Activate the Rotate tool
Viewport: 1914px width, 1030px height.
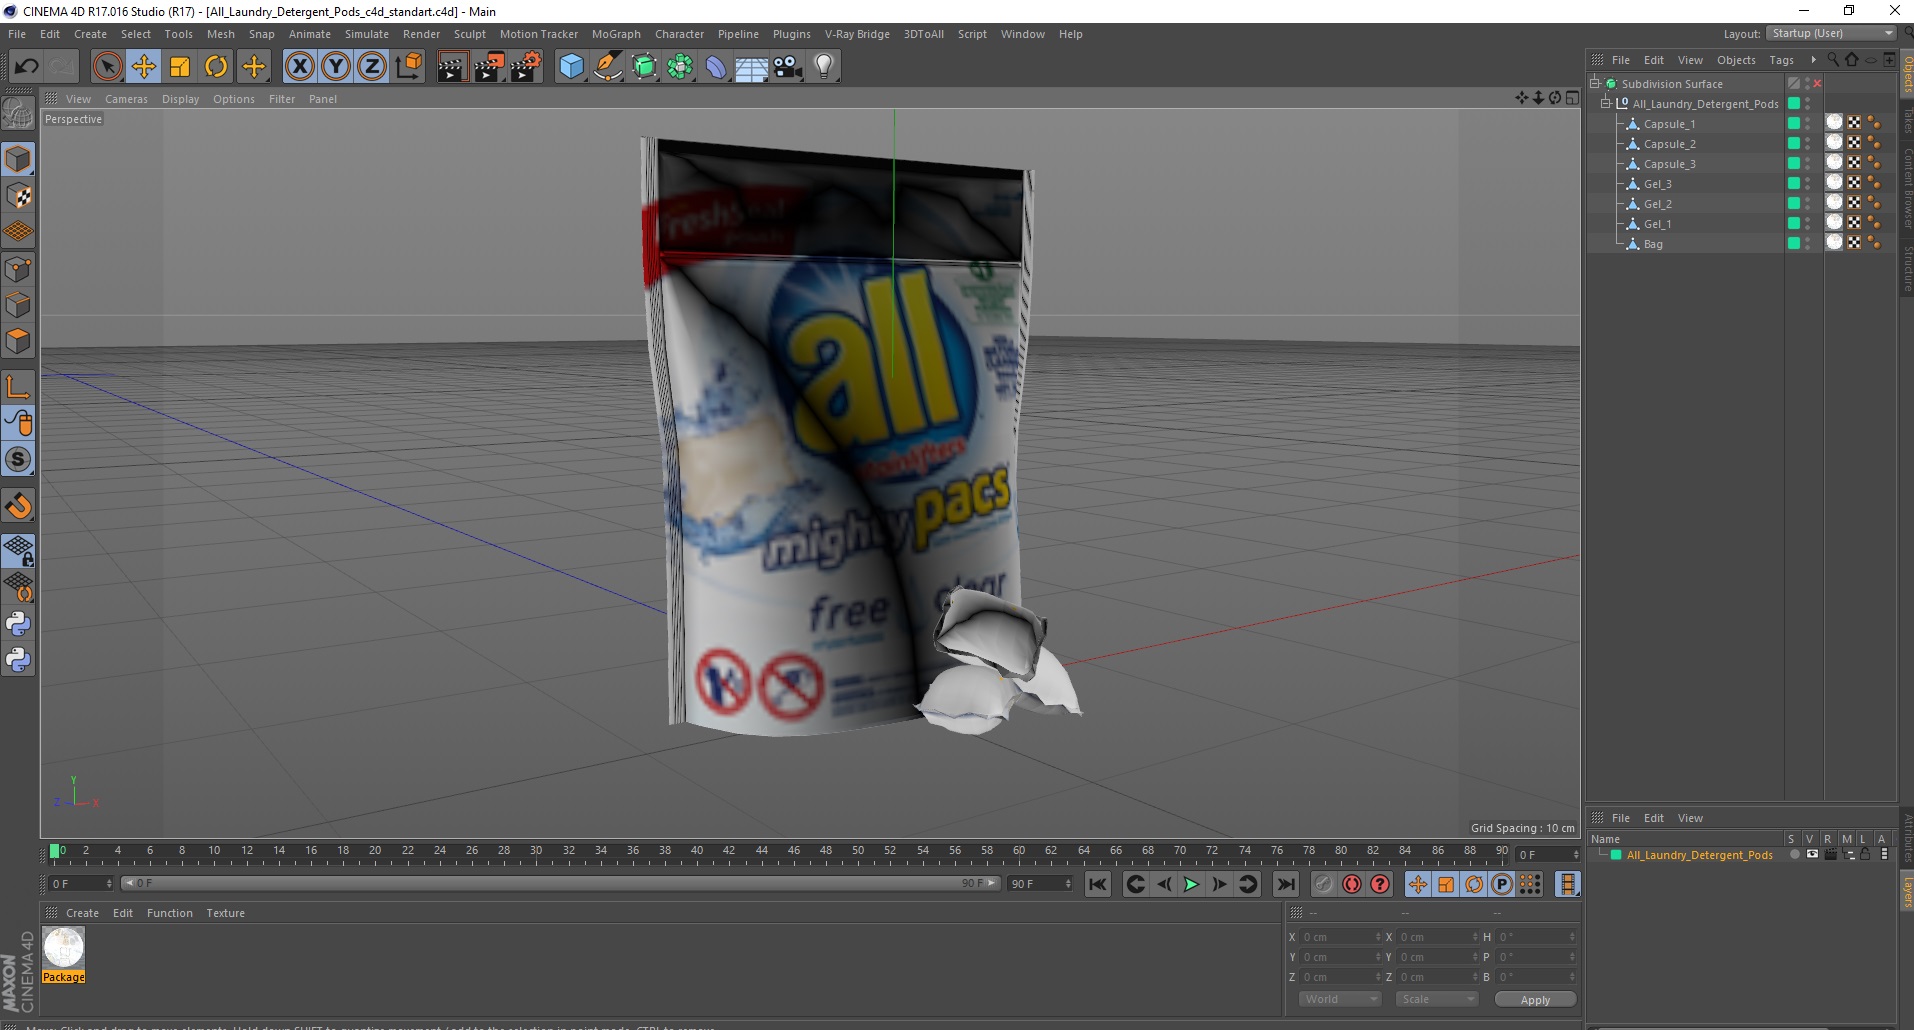(x=216, y=67)
